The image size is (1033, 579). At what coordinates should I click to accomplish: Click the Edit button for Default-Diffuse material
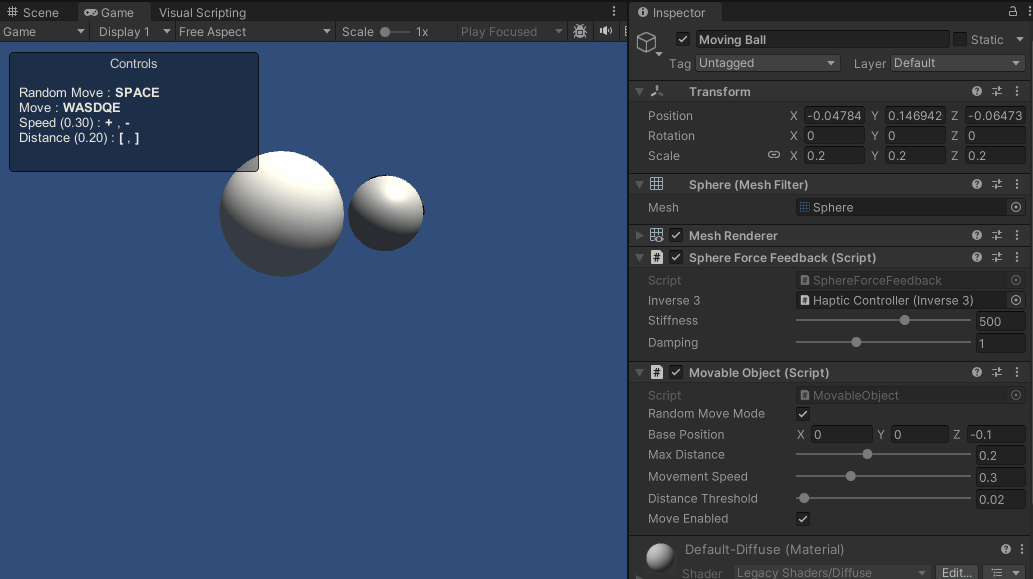click(x=956, y=572)
